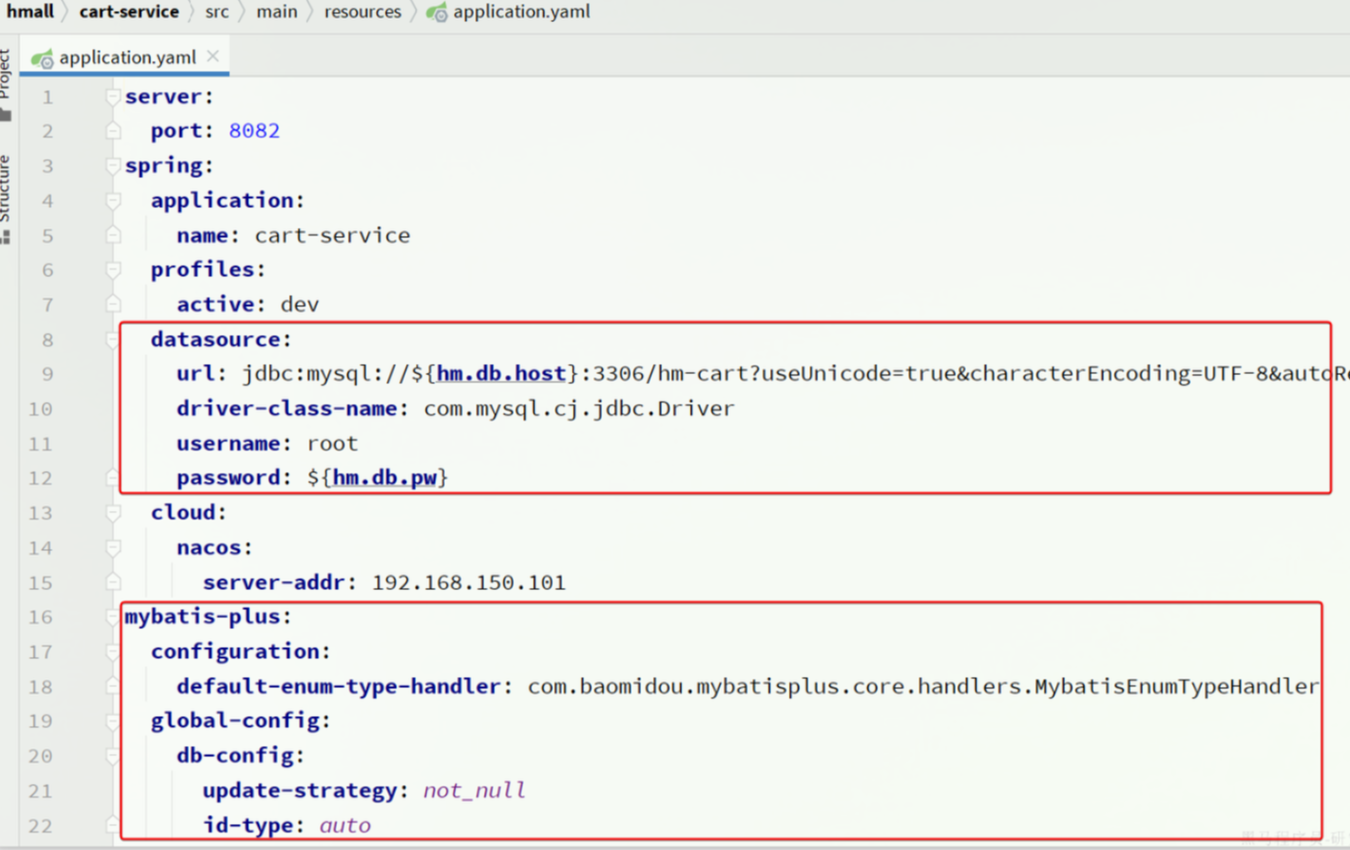Fold the mybatis-plus block in gutter
Screen dimensions: 1350x850
(113, 617)
